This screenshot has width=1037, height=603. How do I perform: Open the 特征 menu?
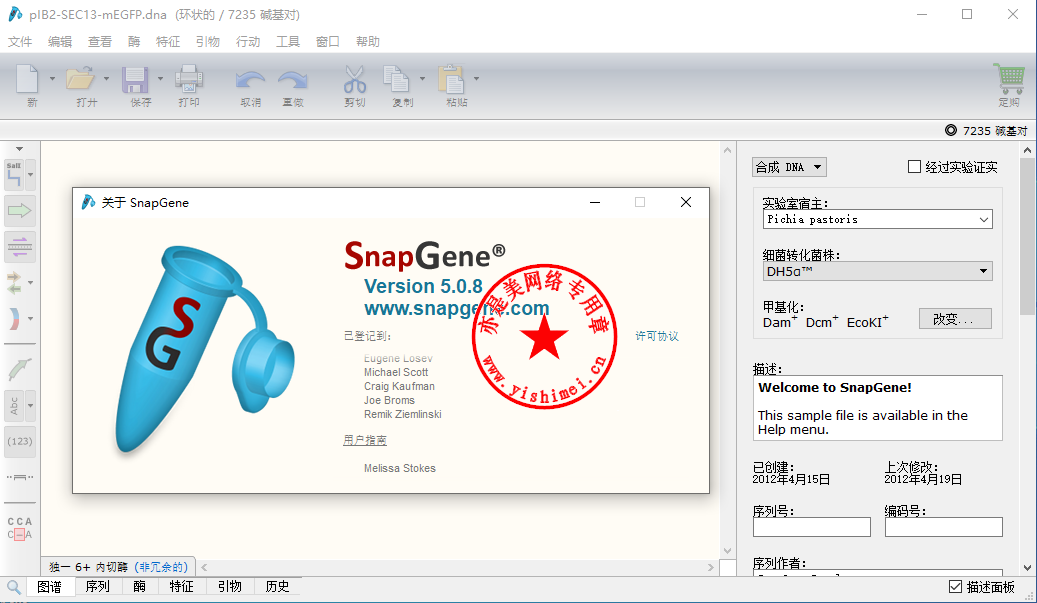pos(168,42)
